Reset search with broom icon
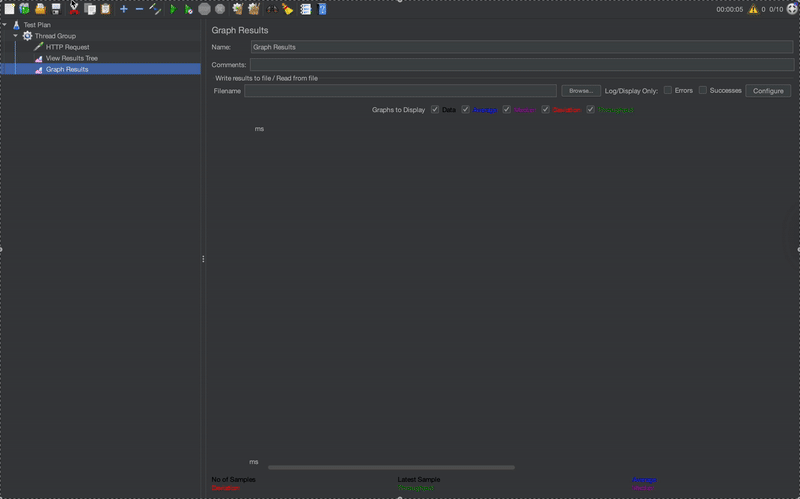This screenshot has height=499, width=800. (288, 9)
